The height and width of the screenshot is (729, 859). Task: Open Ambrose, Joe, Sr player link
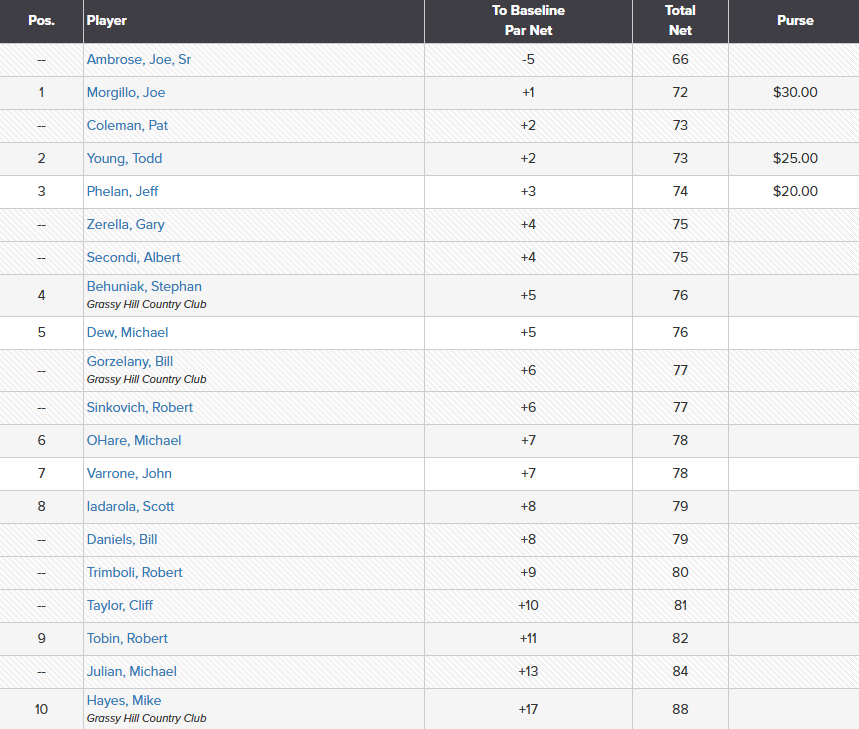139,59
